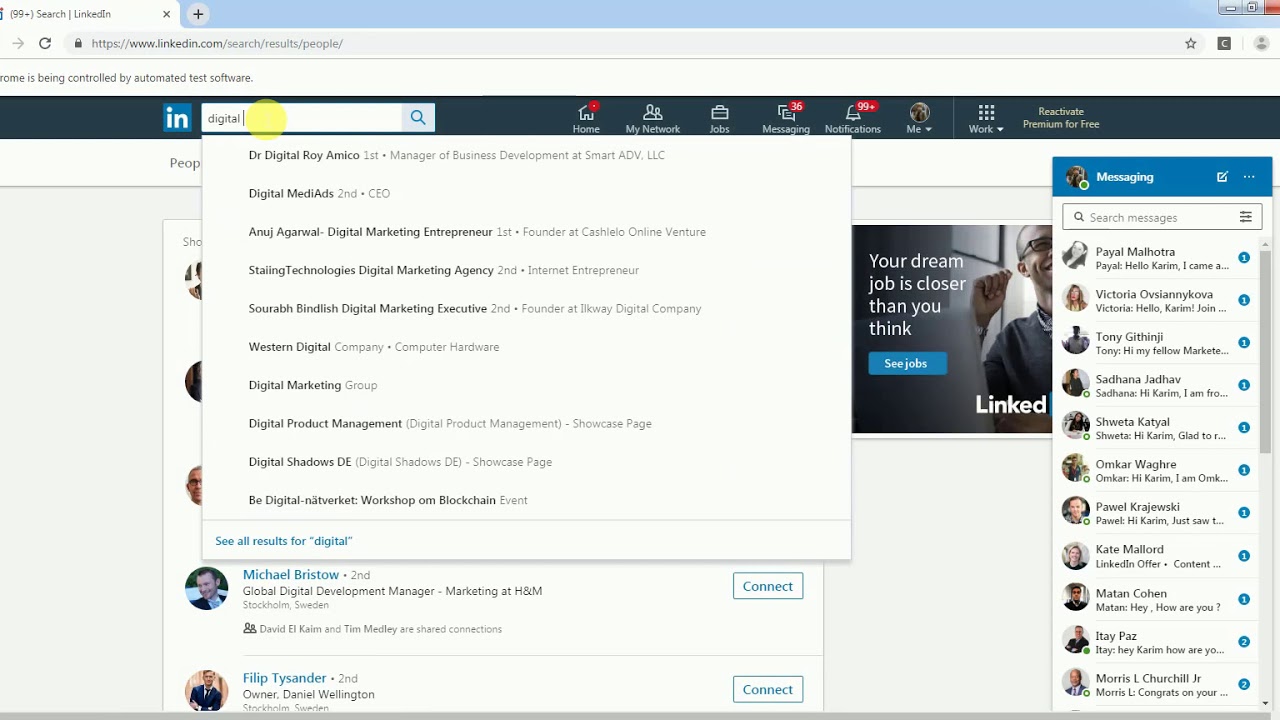Click the messaging list scrollbar
1280x720 pixels.
click(1266, 350)
